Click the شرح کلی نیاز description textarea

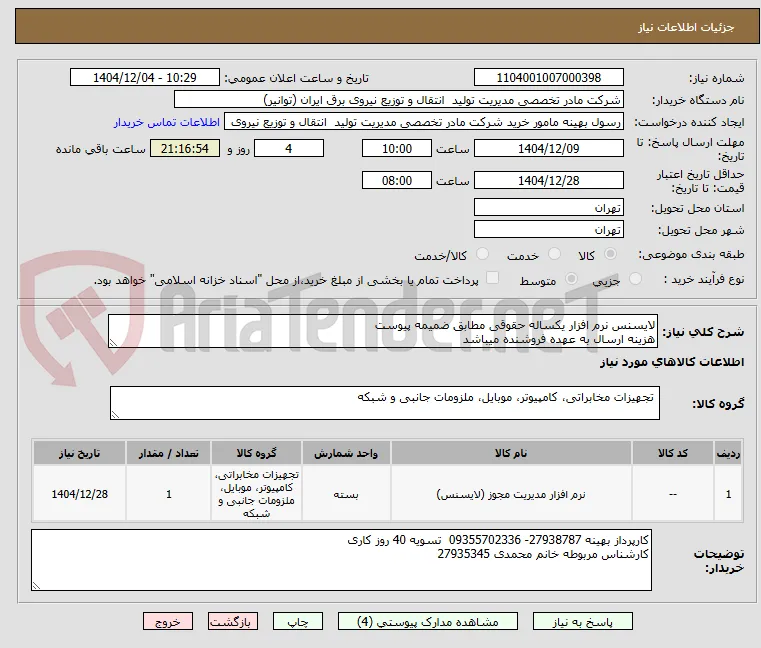383,332
